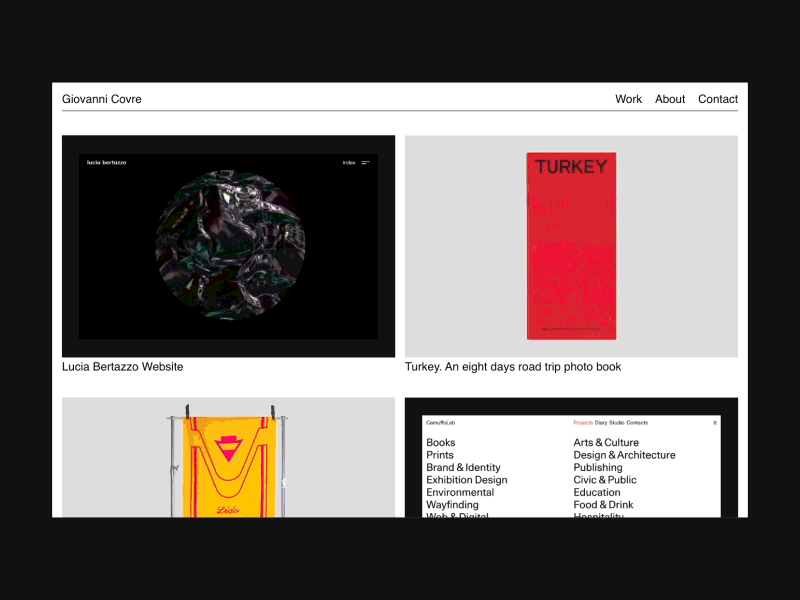The height and width of the screenshot is (600, 800).
Task: Select Environmental in the CamuffoLab preview
Action: [460, 492]
